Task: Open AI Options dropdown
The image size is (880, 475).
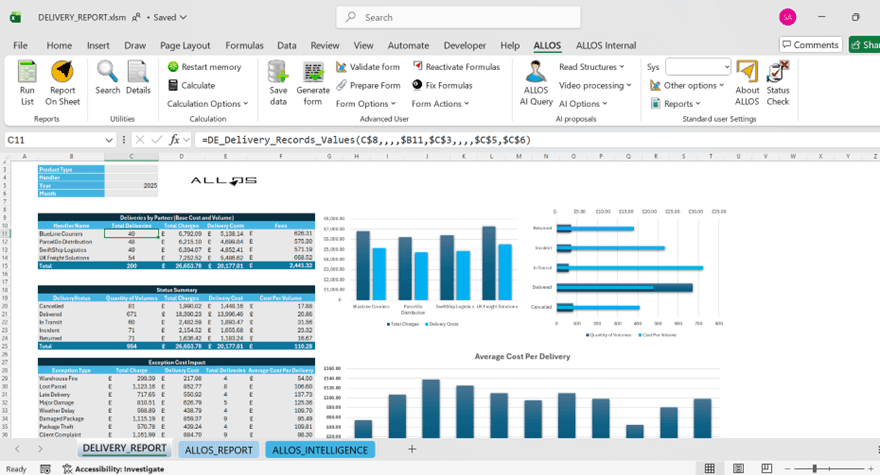Action: click(x=583, y=104)
